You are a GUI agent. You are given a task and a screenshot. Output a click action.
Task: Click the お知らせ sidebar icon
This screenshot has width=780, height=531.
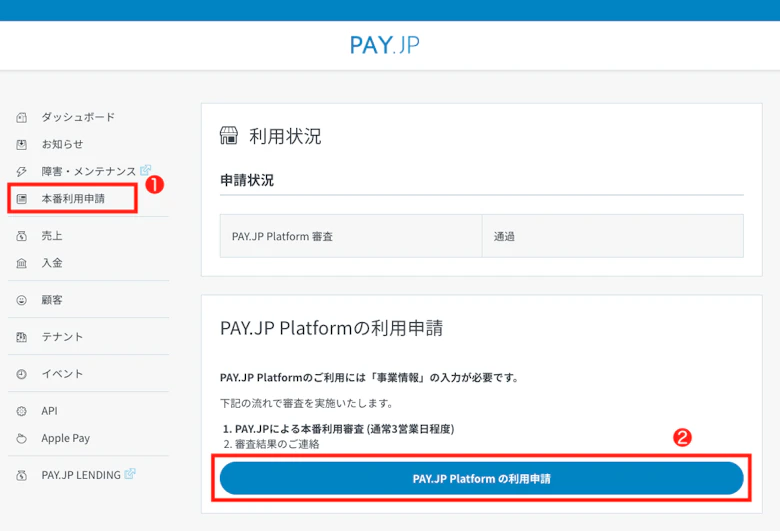coord(21,145)
